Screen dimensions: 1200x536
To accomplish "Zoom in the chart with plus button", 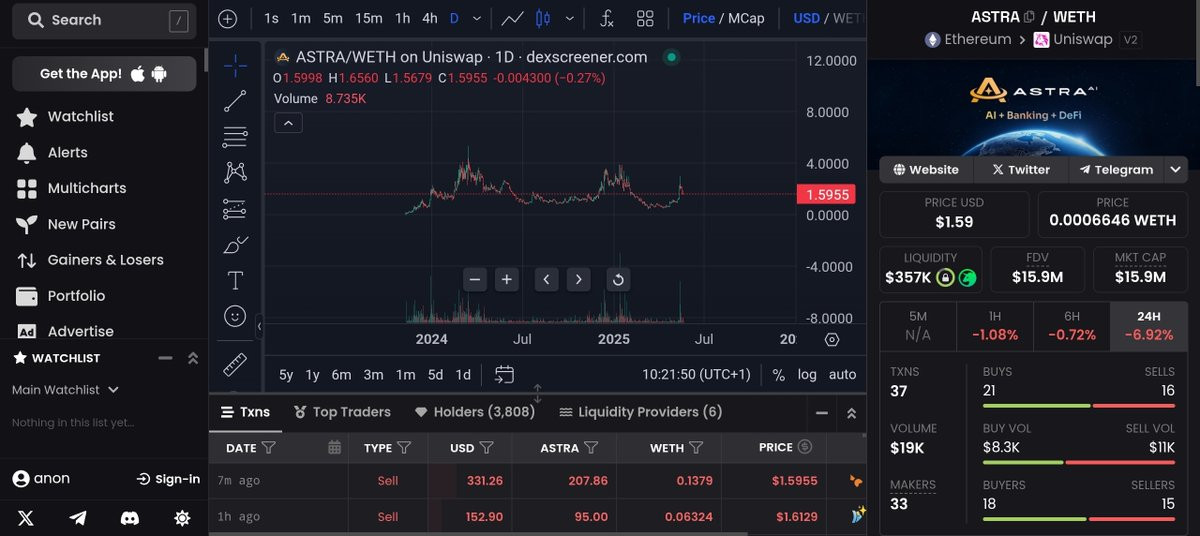I will (507, 280).
